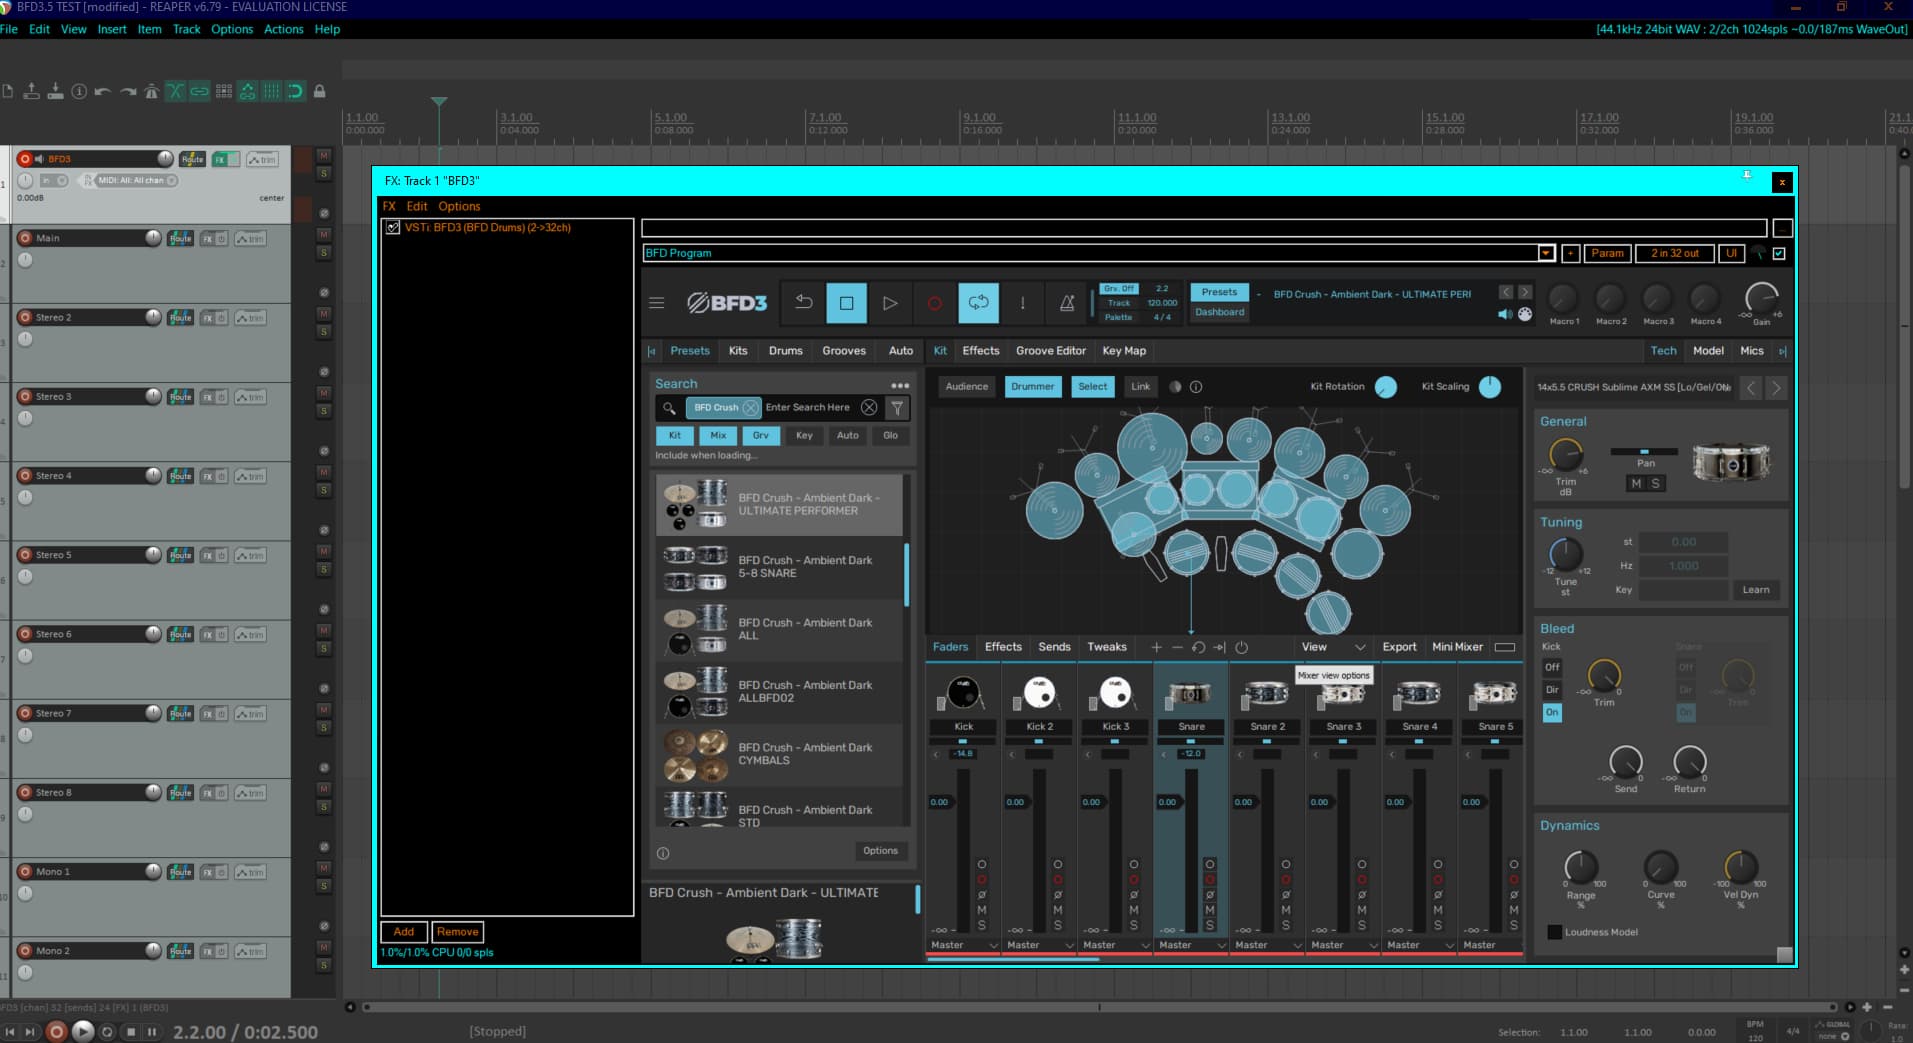Click the Remove FX button
Screen dimensions: 1913x1043
(x=457, y=932)
